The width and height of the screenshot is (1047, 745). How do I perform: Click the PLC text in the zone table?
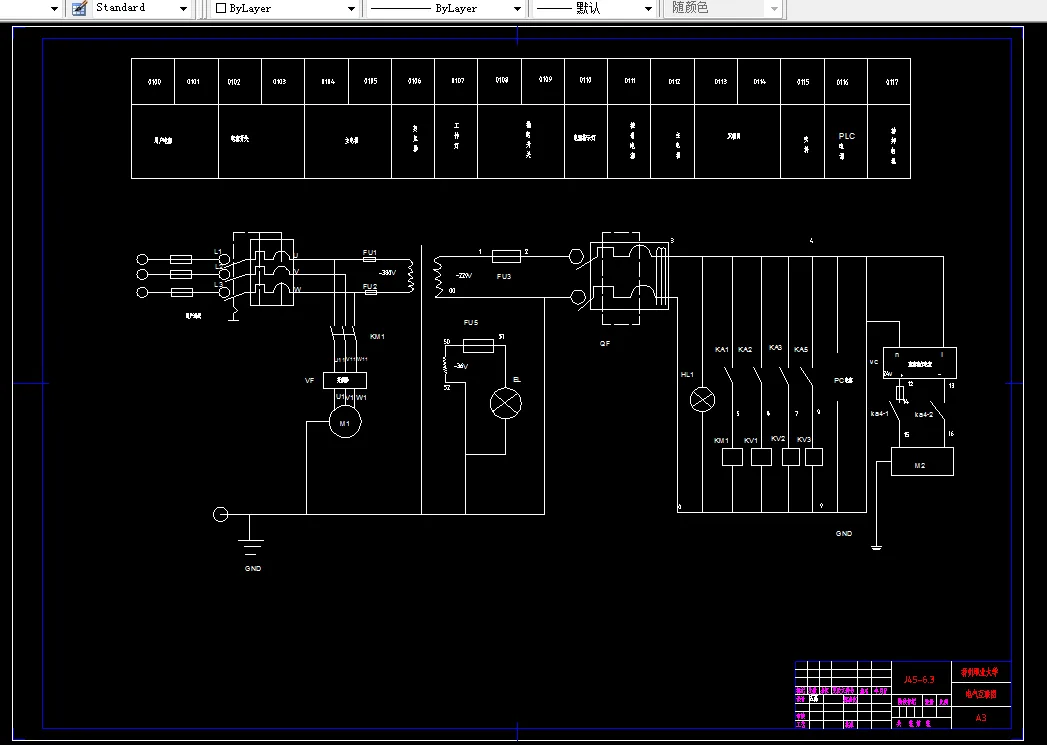[847, 136]
